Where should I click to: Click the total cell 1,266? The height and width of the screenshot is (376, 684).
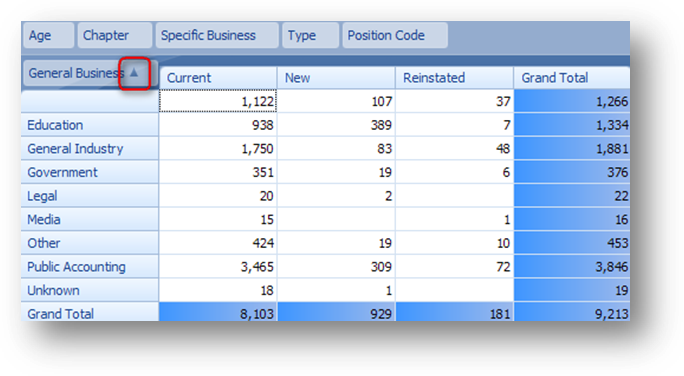tap(572, 102)
